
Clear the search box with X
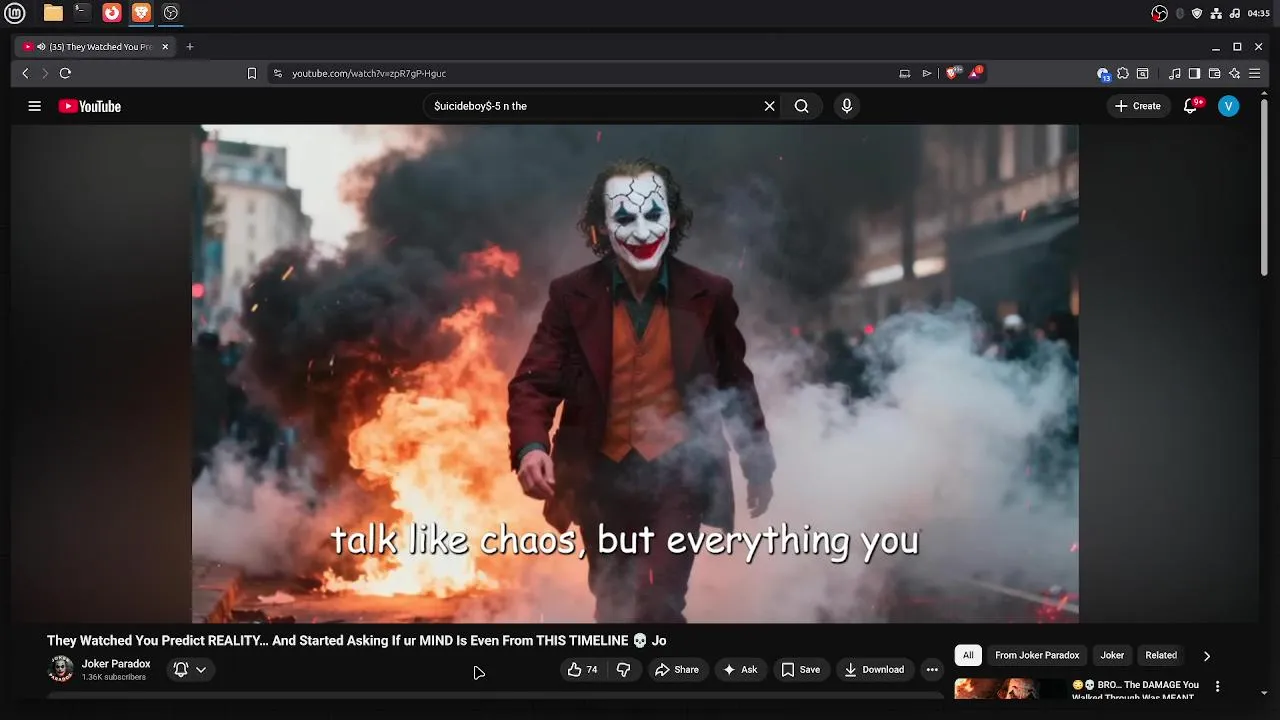769,106
